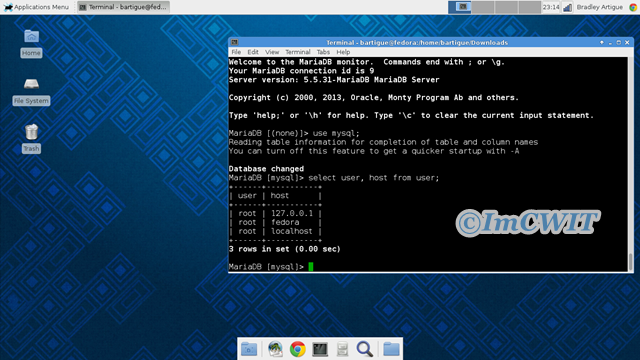
Task: Open the Trash desktop icon
Action: 31,139
